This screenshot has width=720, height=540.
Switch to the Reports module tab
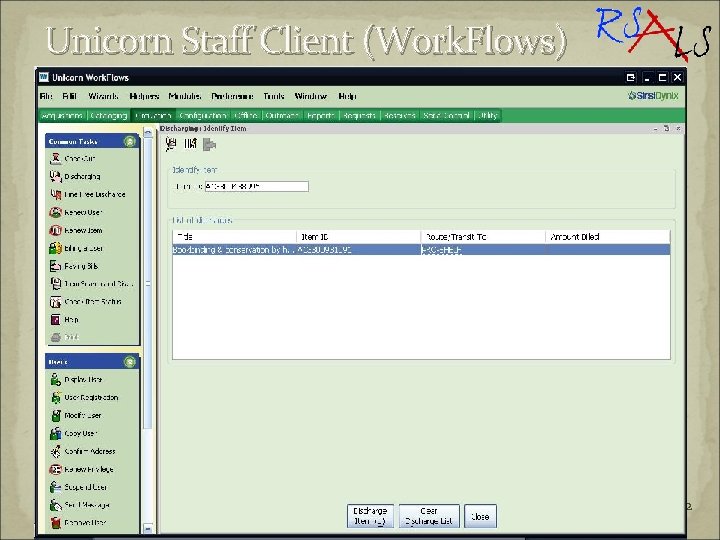[321, 116]
